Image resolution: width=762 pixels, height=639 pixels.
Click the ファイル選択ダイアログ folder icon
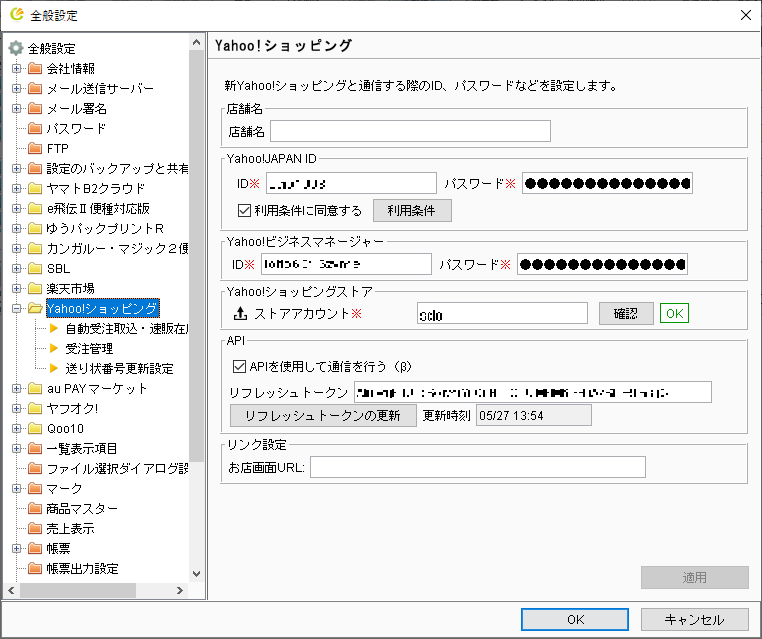[35, 468]
